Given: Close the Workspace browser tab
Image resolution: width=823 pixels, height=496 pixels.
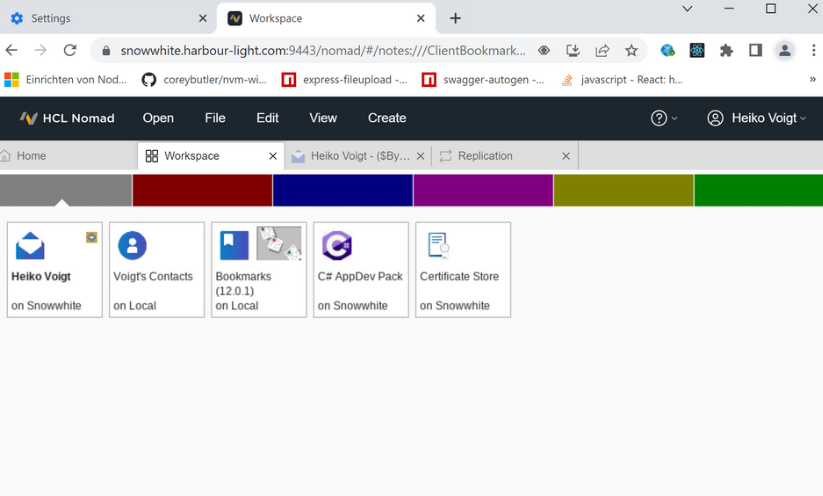Looking at the screenshot, I should [x=420, y=18].
